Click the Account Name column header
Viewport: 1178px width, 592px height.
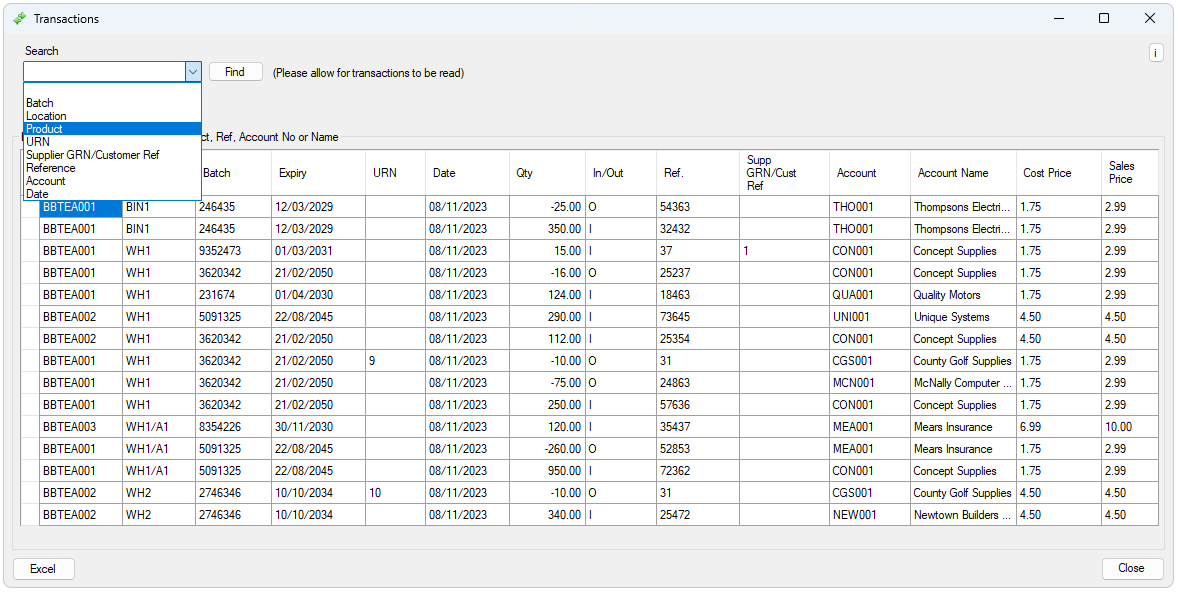[x=952, y=173]
